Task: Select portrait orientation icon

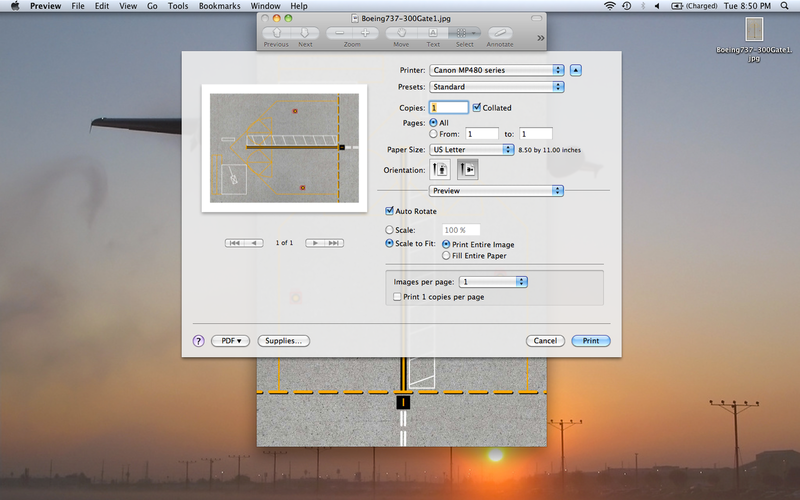Action: click(x=440, y=170)
